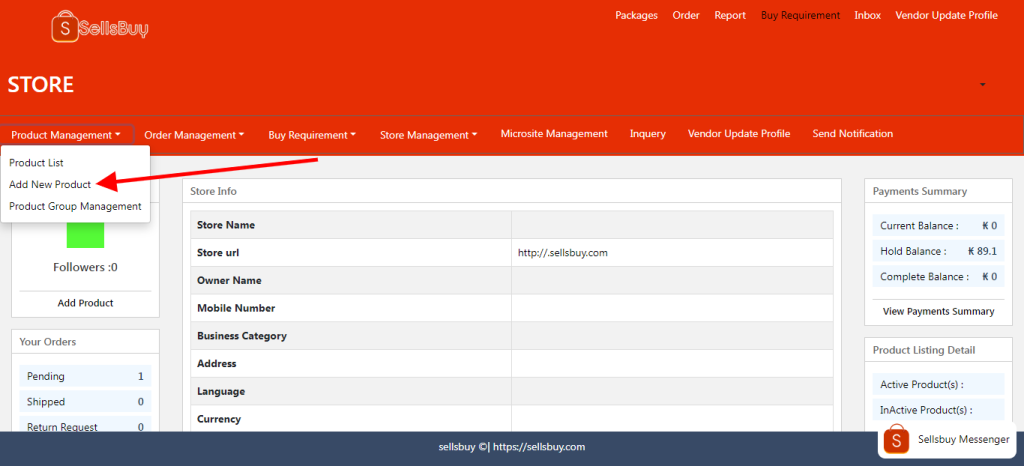Screen dimensions: 1024x466
Task: Click the Hold Balance ₭ 89.1 row
Action: [938, 251]
